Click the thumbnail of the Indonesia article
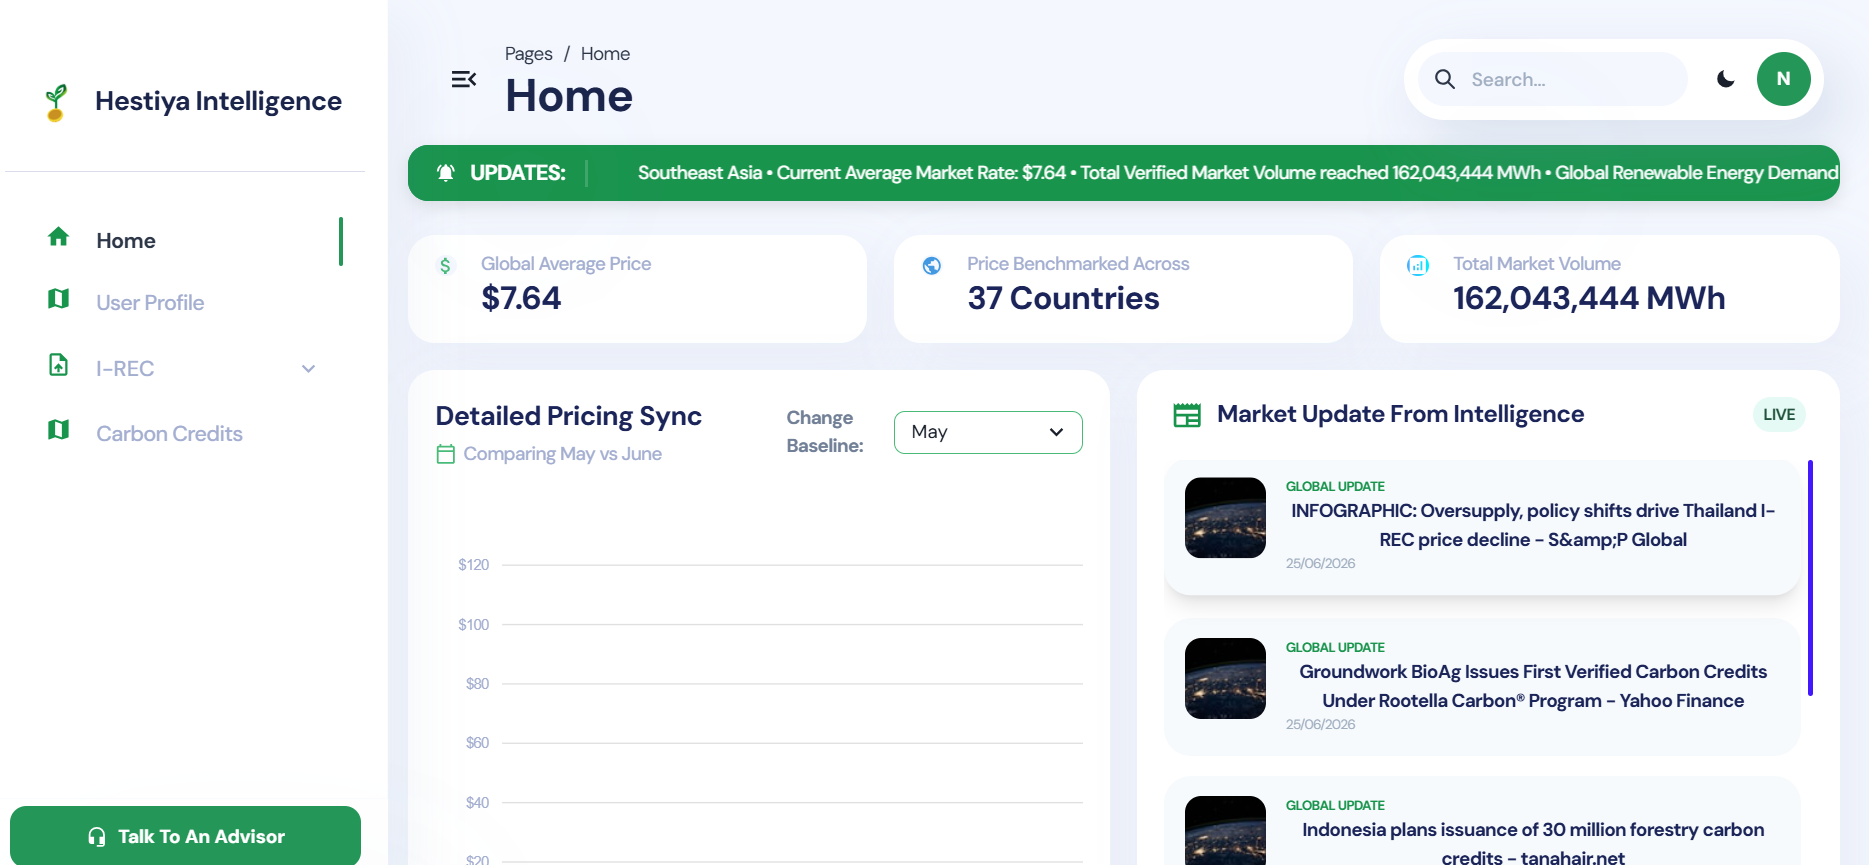Image resolution: width=1869 pixels, height=865 pixels. click(1225, 831)
